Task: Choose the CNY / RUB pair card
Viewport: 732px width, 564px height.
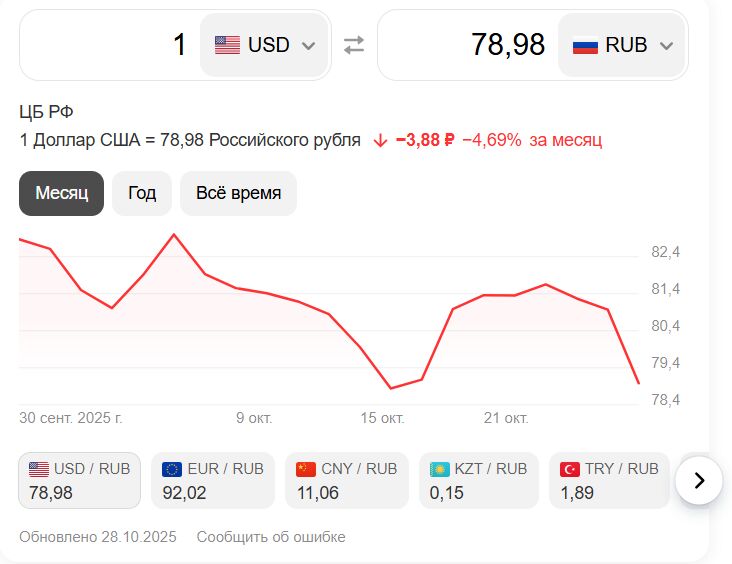Action: coord(347,480)
